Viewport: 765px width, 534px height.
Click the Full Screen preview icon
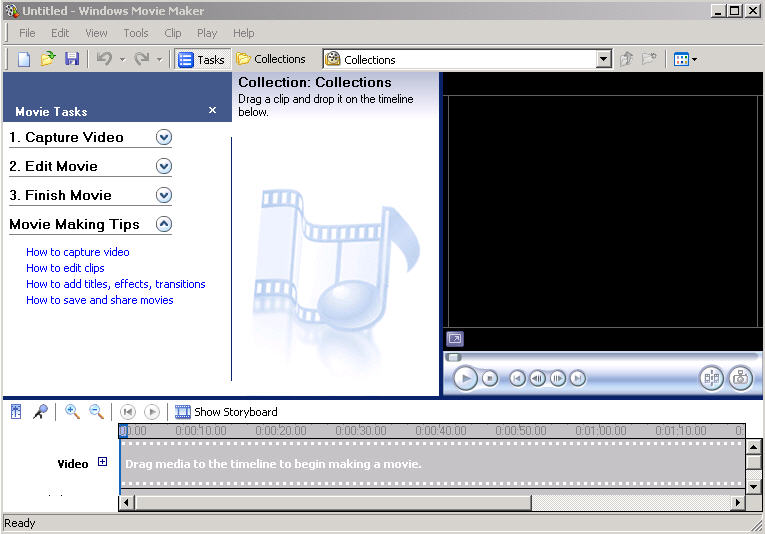coord(455,338)
